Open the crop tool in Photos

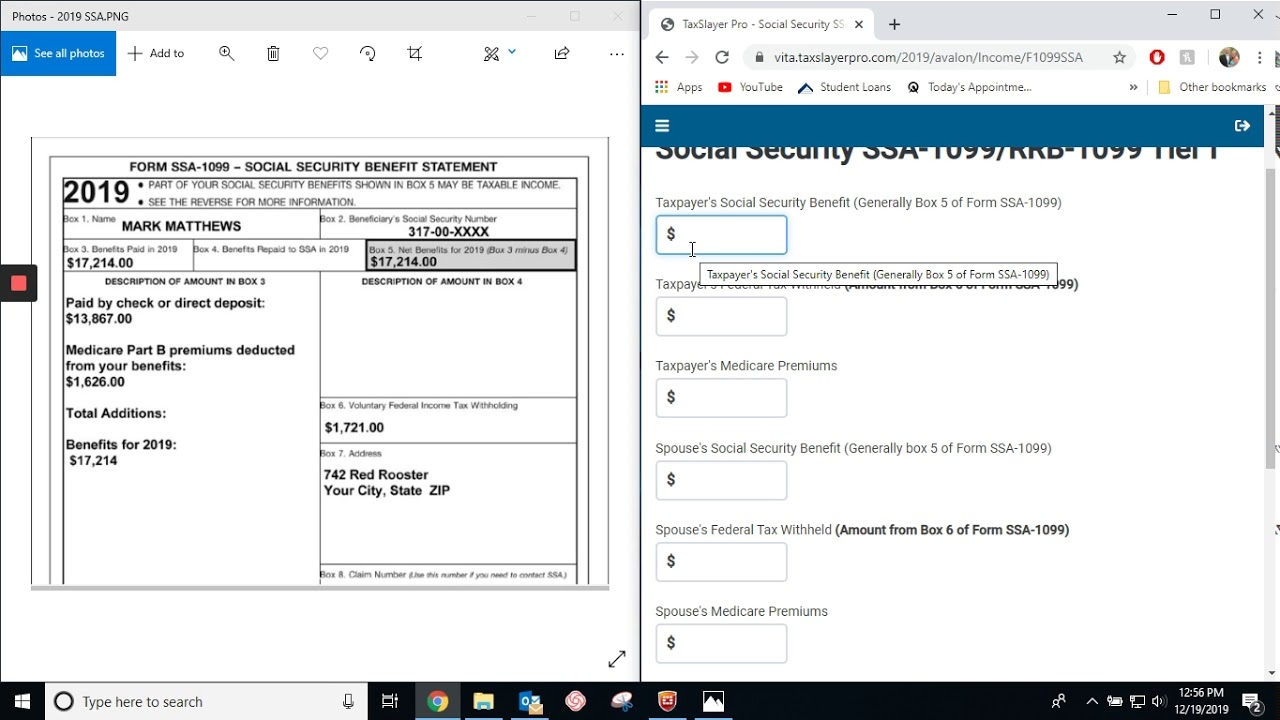tap(415, 53)
